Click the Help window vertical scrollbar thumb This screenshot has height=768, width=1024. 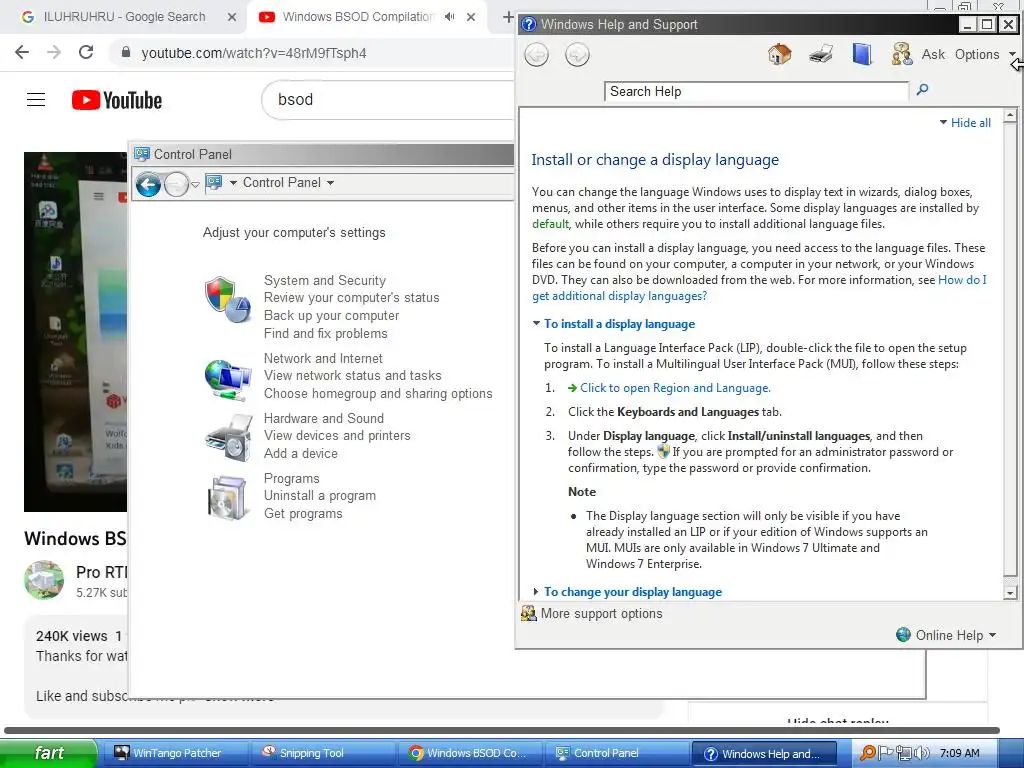pos(1010,350)
